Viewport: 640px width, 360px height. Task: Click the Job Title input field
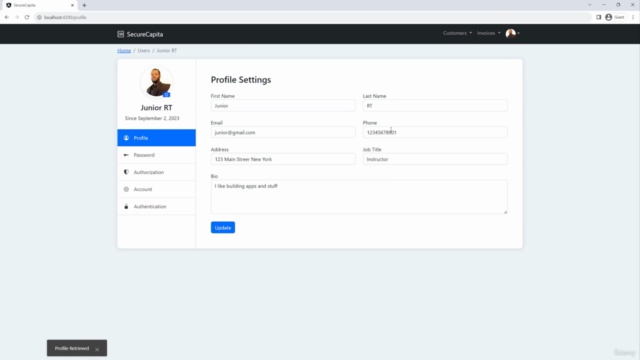click(x=435, y=159)
